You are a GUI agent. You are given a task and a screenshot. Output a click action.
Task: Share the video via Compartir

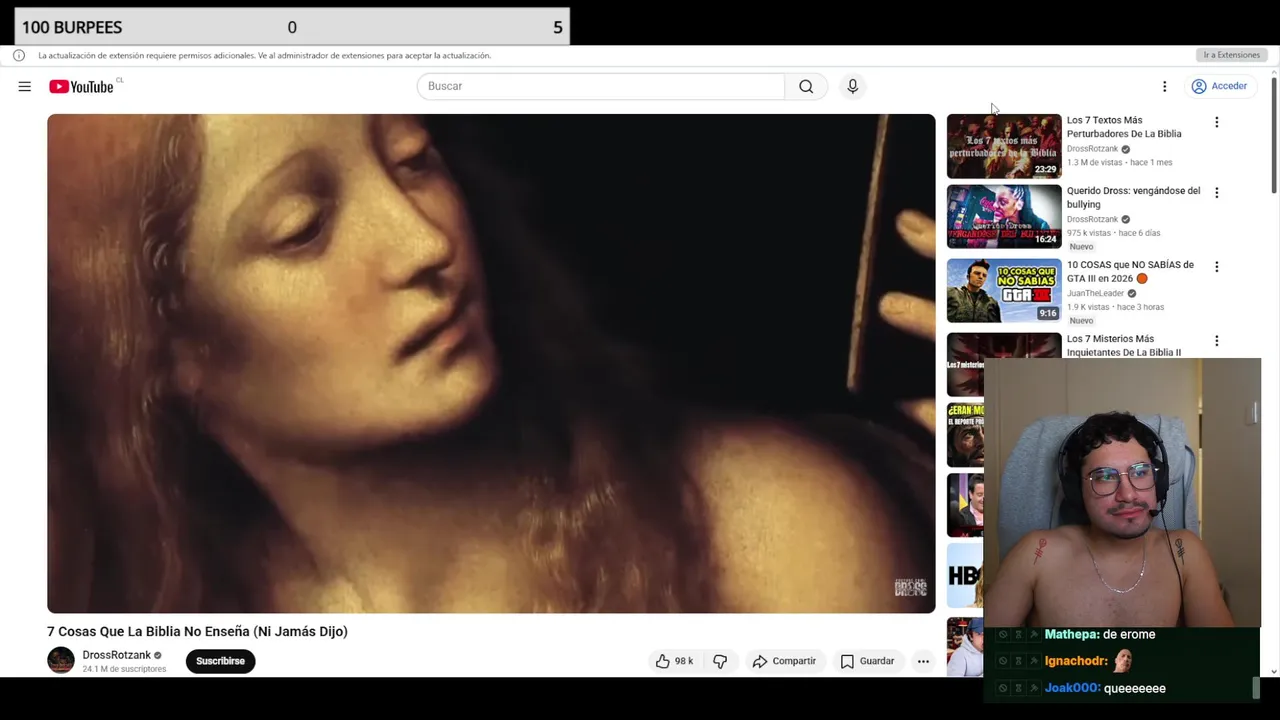tap(784, 661)
